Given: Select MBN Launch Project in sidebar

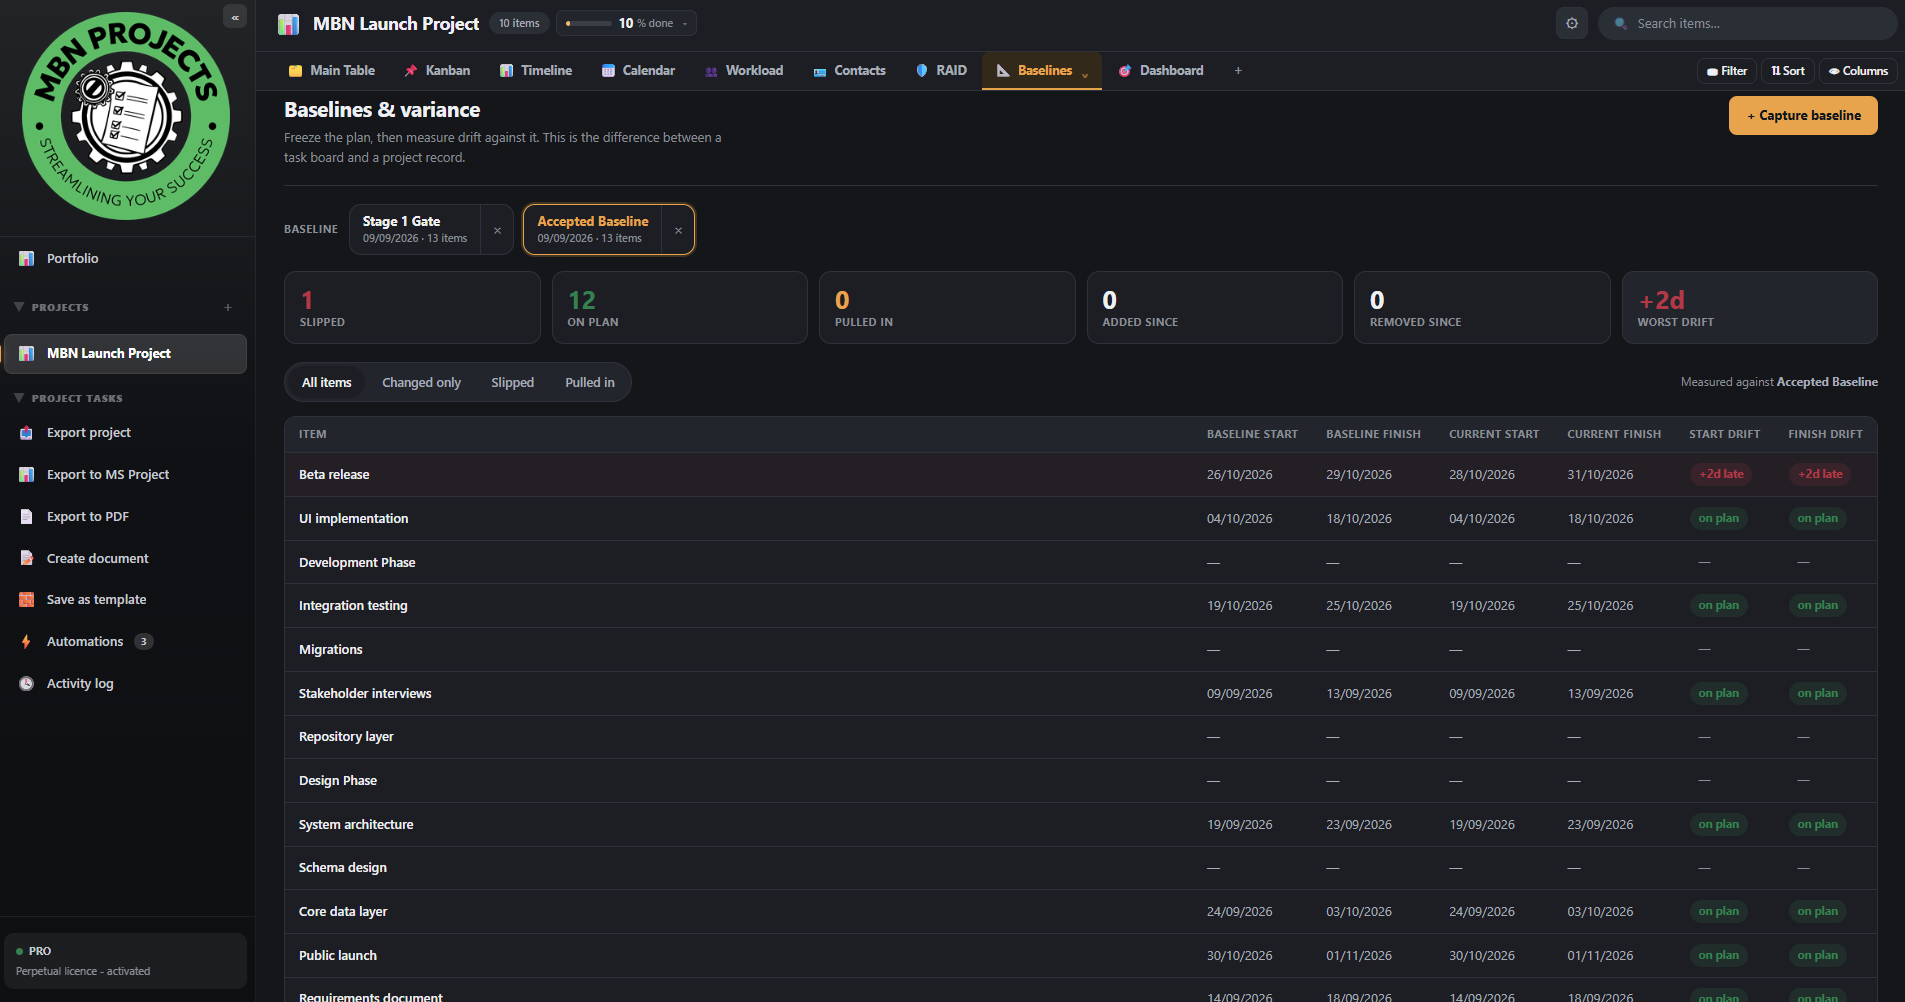Looking at the screenshot, I should (126, 354).
